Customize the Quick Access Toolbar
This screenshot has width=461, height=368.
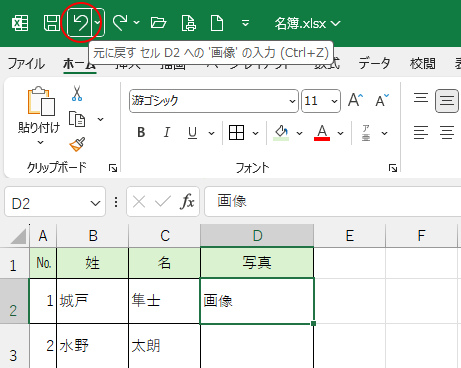245,23
